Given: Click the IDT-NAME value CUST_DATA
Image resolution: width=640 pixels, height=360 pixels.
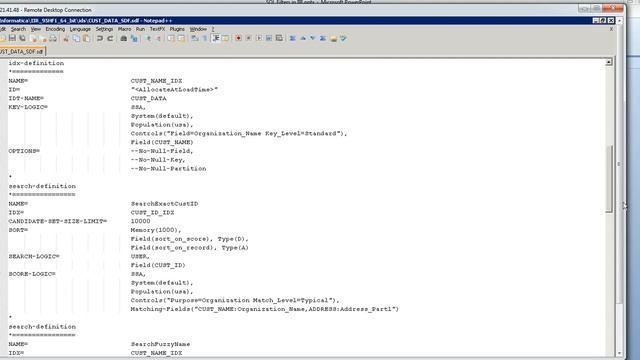Looking at the screenshot, I should click(149, 98).
